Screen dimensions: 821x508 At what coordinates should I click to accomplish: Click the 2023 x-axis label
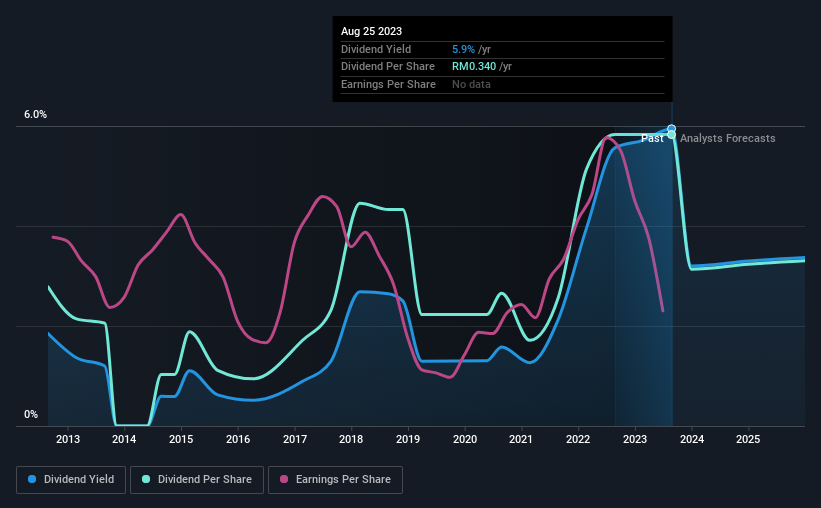[x=635, y=439]
